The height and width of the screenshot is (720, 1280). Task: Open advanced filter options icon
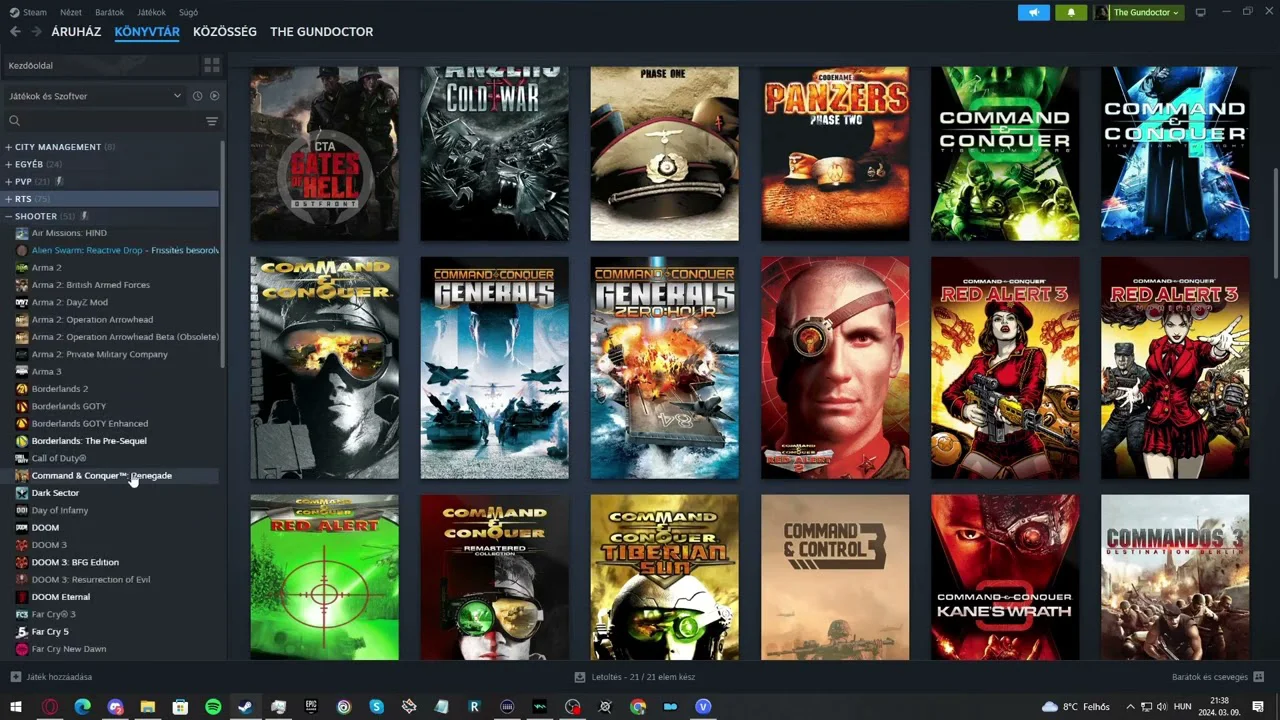pyautogui.click(x=212, y=121)
